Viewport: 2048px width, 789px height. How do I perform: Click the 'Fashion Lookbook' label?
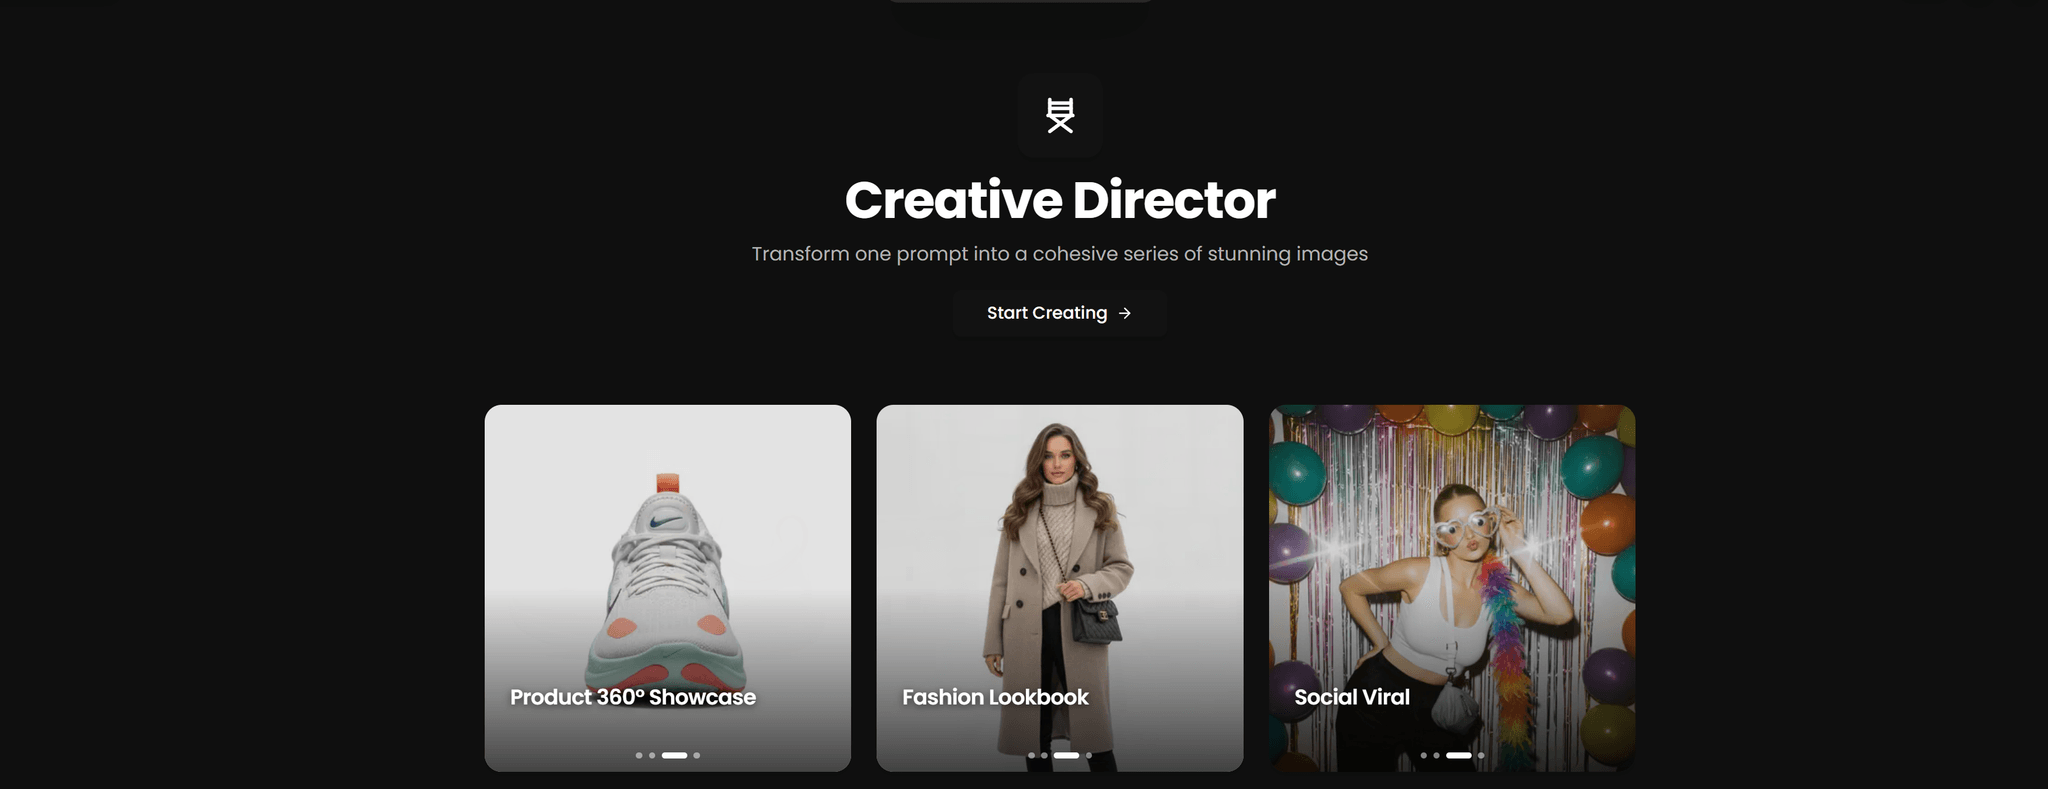pos(995,697)
